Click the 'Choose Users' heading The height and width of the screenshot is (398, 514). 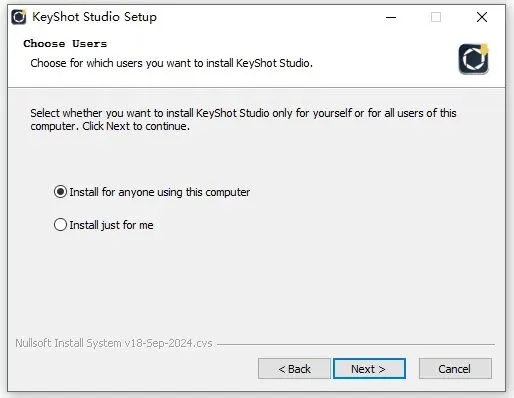65,44
